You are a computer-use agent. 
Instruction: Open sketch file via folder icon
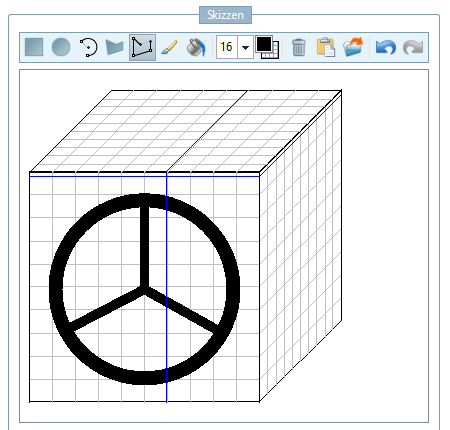[x=353, y=47]
